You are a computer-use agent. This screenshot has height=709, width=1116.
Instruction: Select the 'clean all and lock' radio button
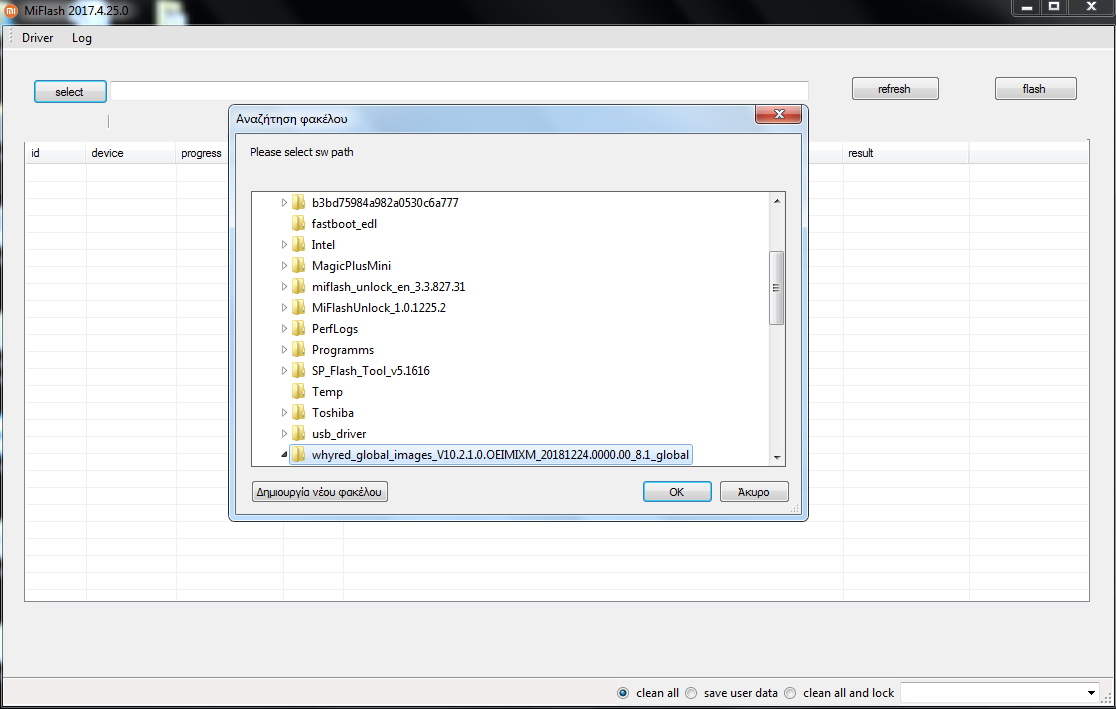tap(790, 693)
